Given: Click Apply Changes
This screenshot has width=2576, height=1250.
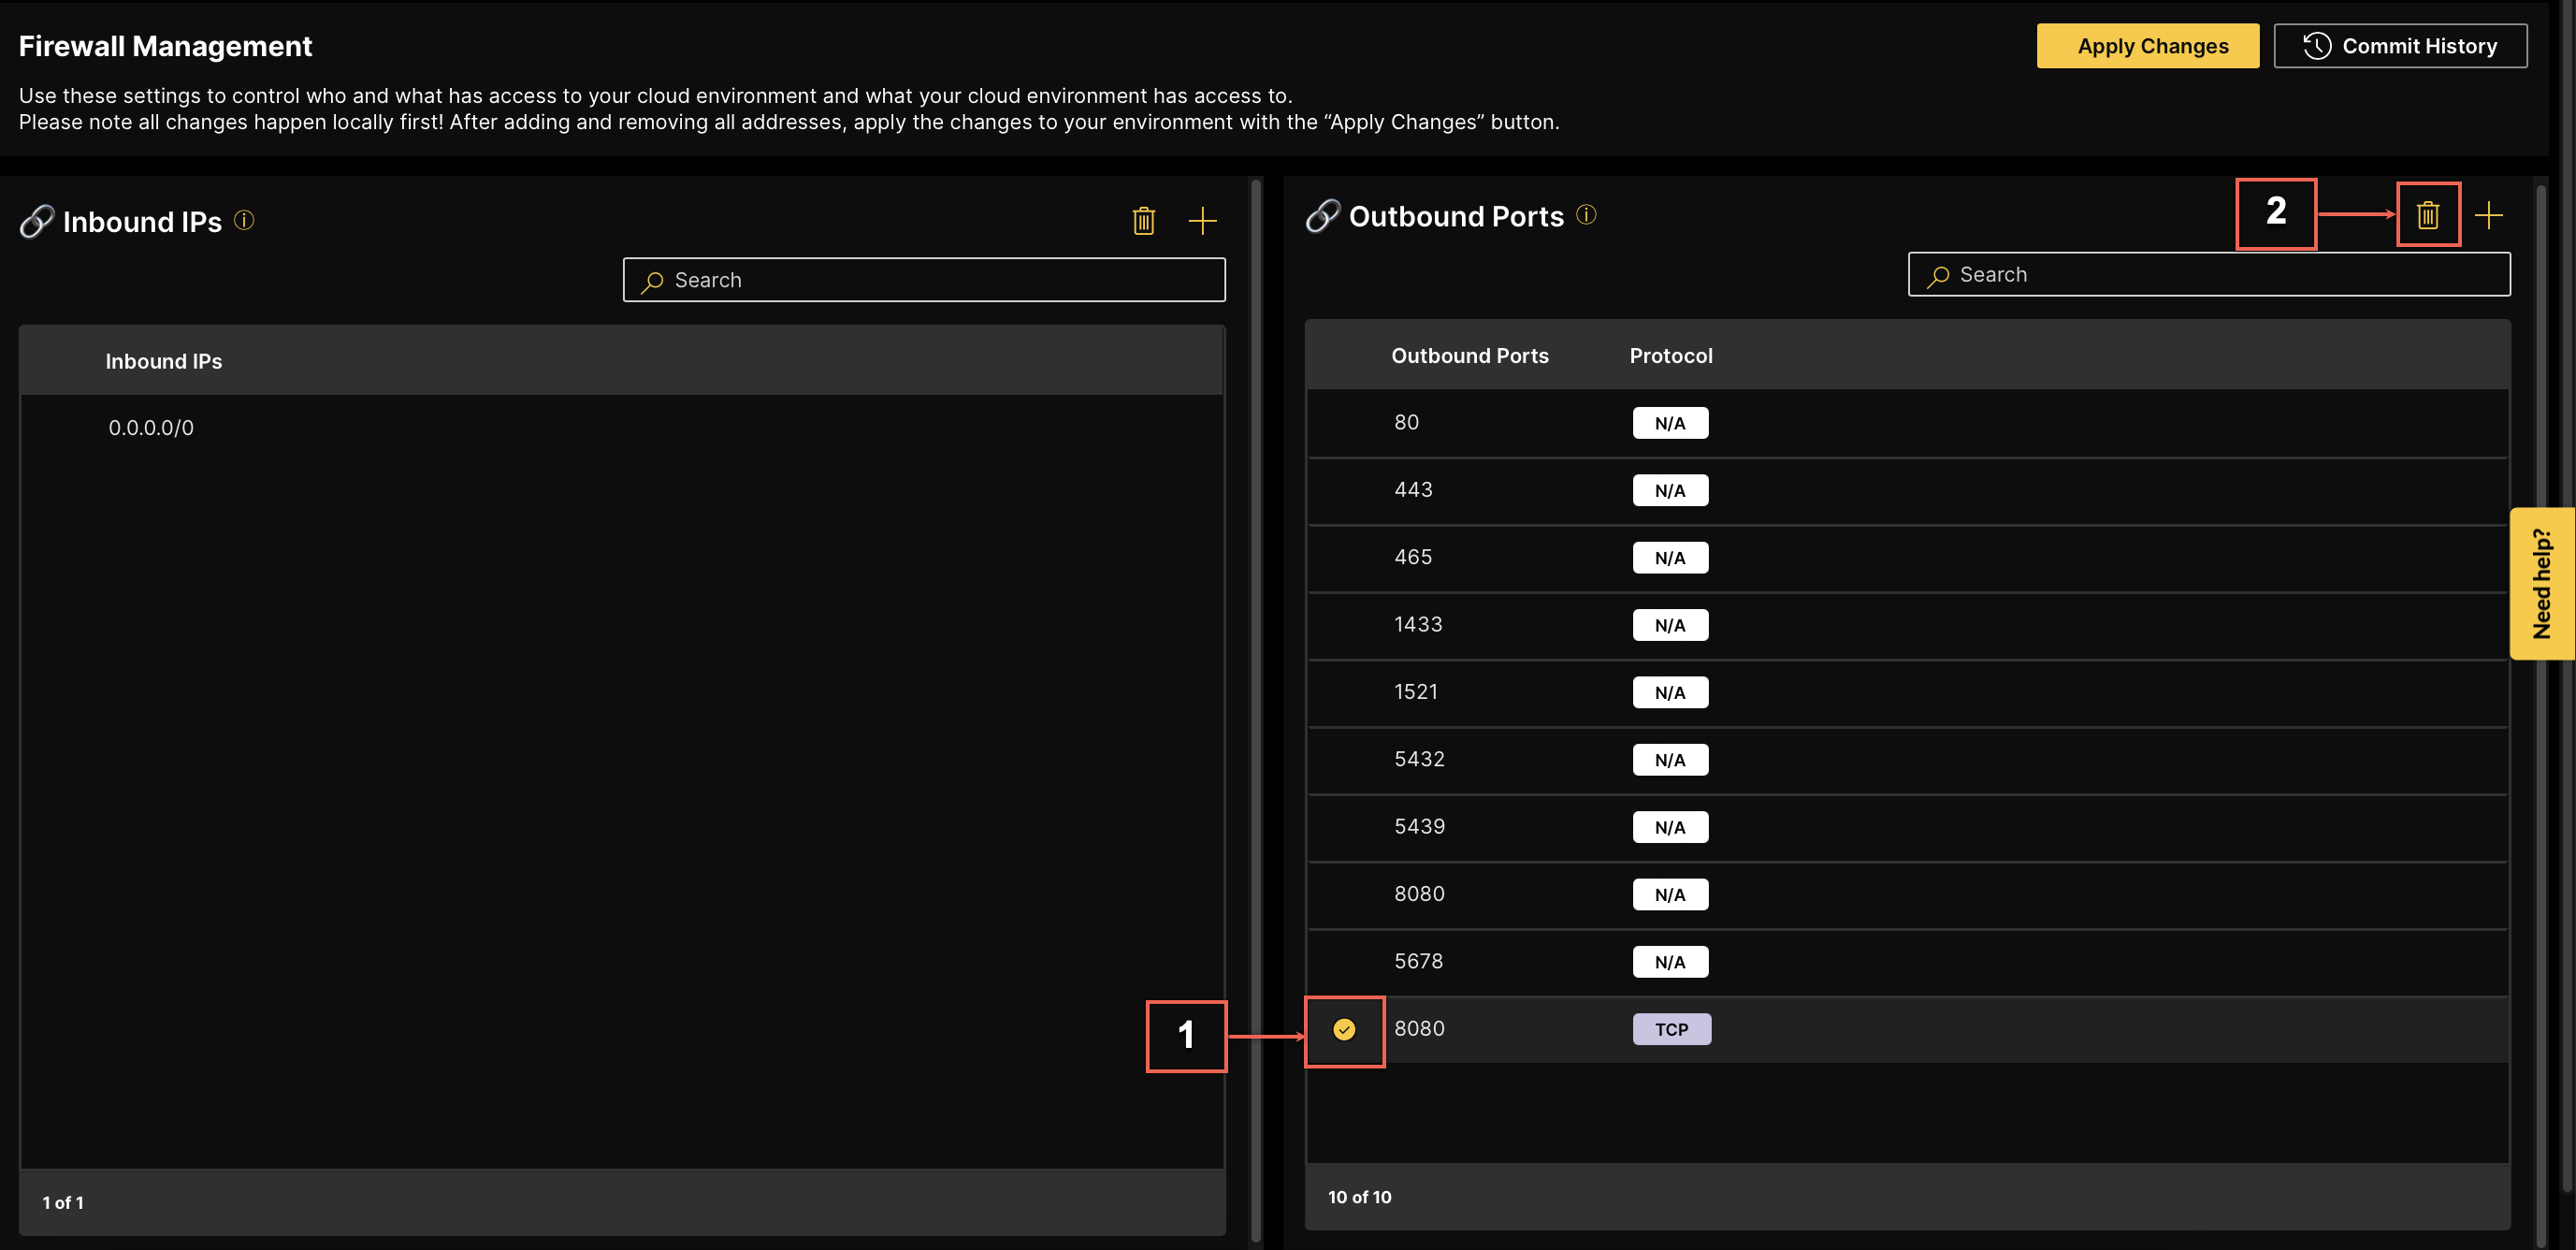Looking at the screenshot, I should [2148, 45].
